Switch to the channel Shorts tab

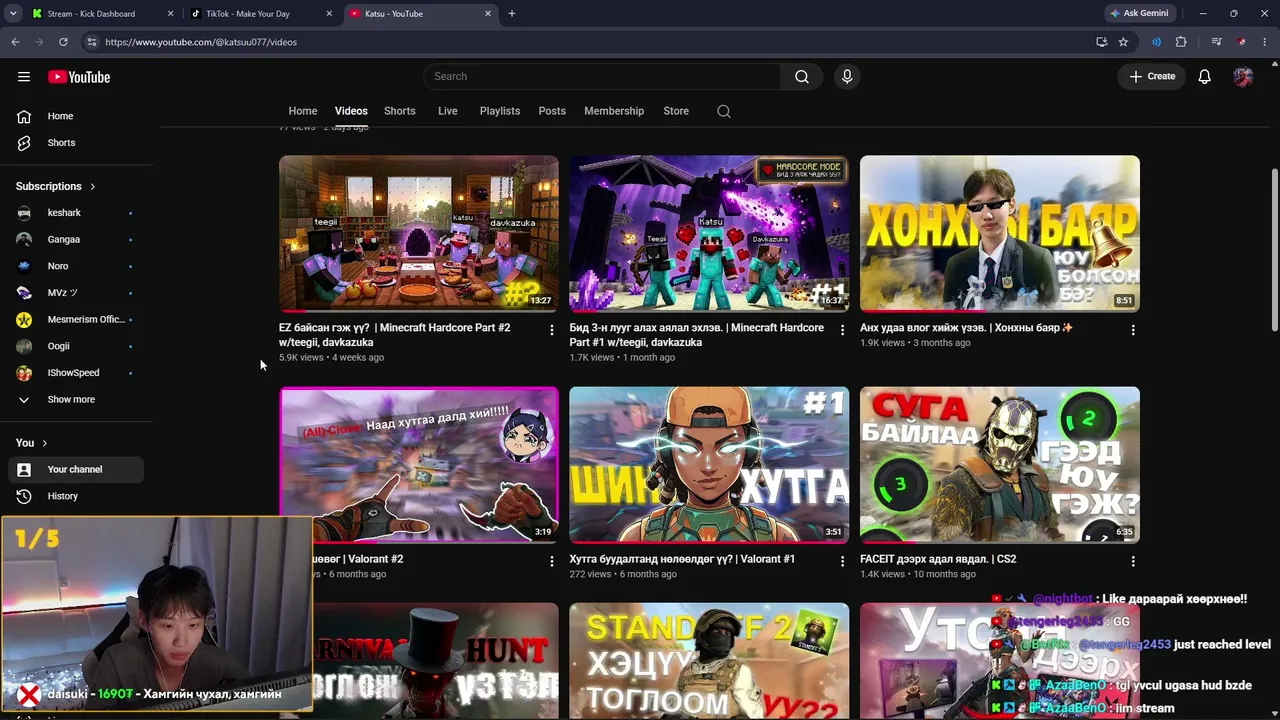point(400,111)
